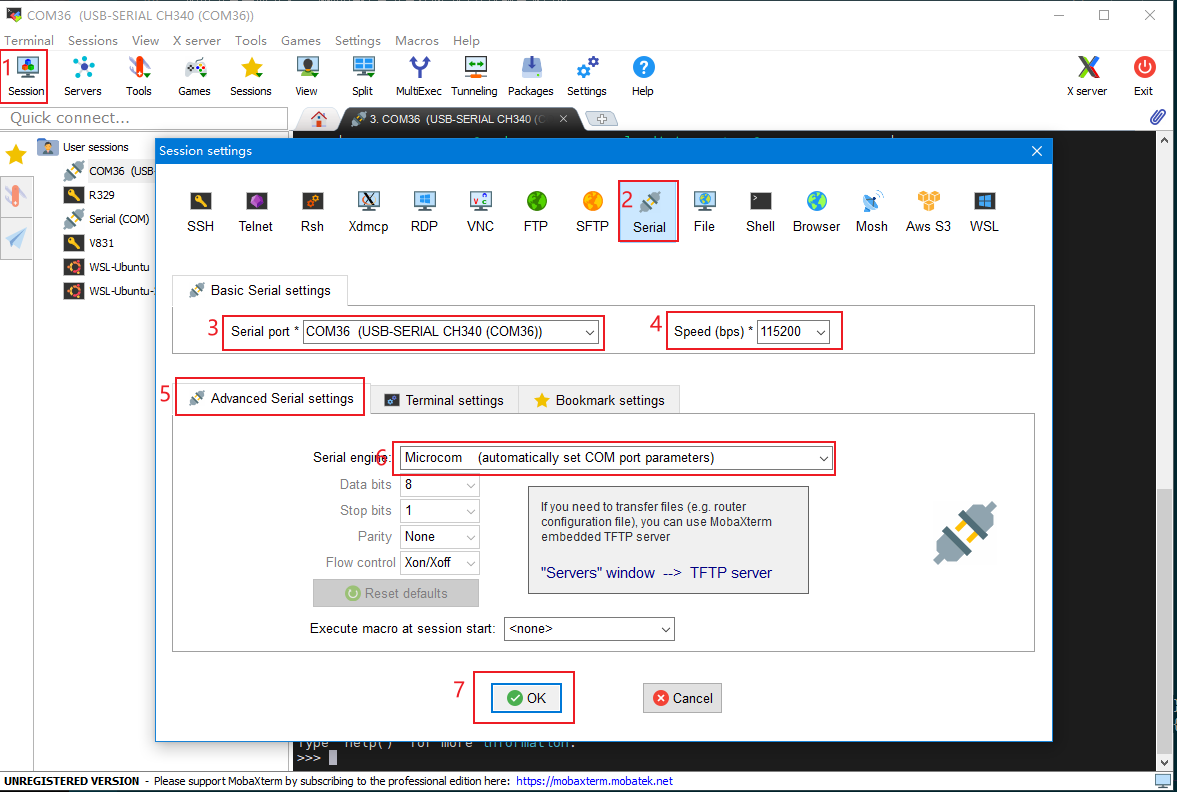The height and width of the screenshot is (792, 1177).
Task: Choose the Telnet session type
Action: pyautogui.click(x=256, y=211)
